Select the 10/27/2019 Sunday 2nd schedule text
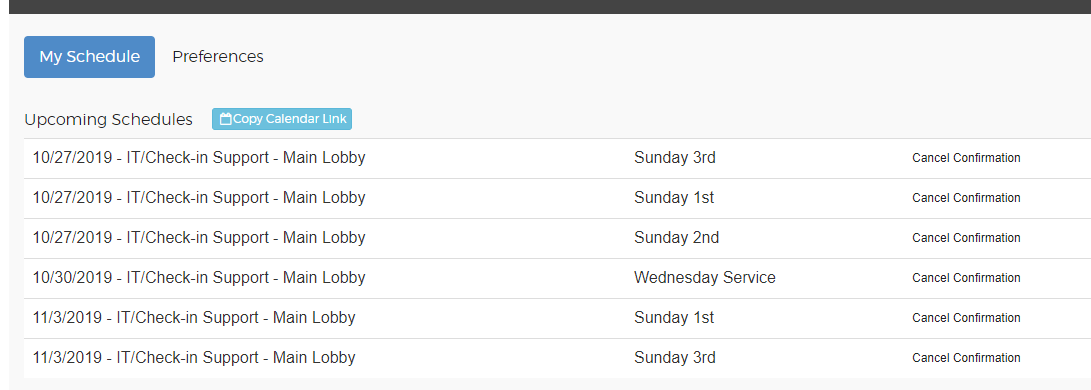This screenshot has width=1091, height=390. [x=199, y=238]
